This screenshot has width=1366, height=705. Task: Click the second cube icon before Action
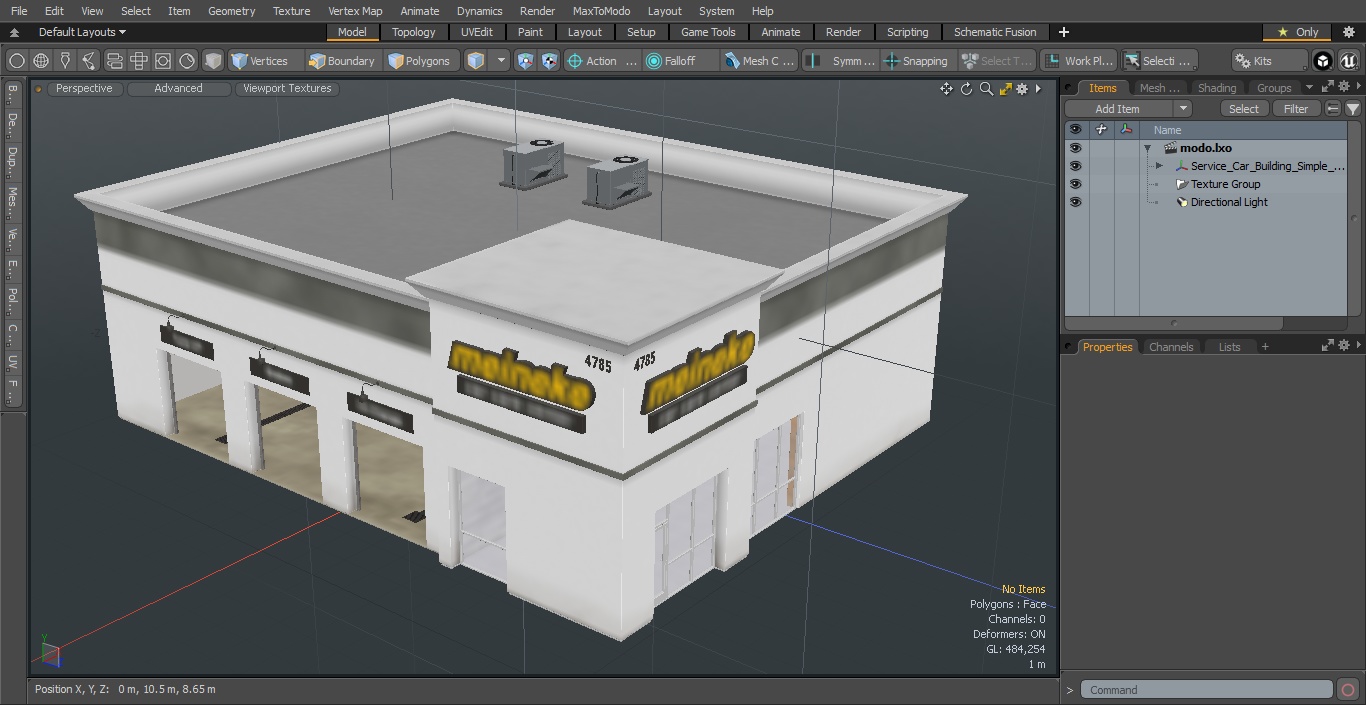tap(550, 61)
